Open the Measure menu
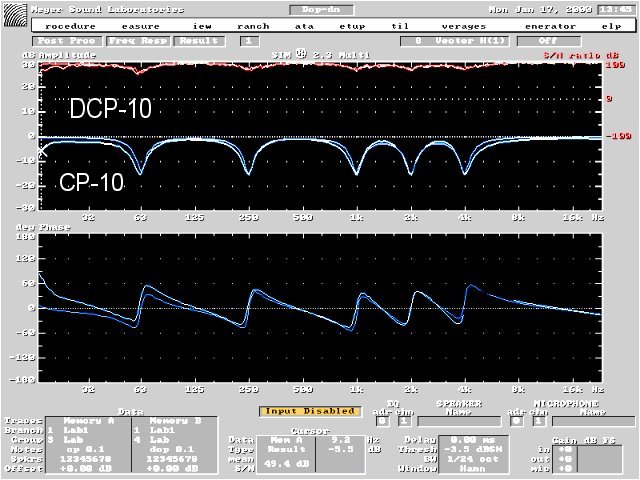 pyautogui.click(x=140, y=26)
